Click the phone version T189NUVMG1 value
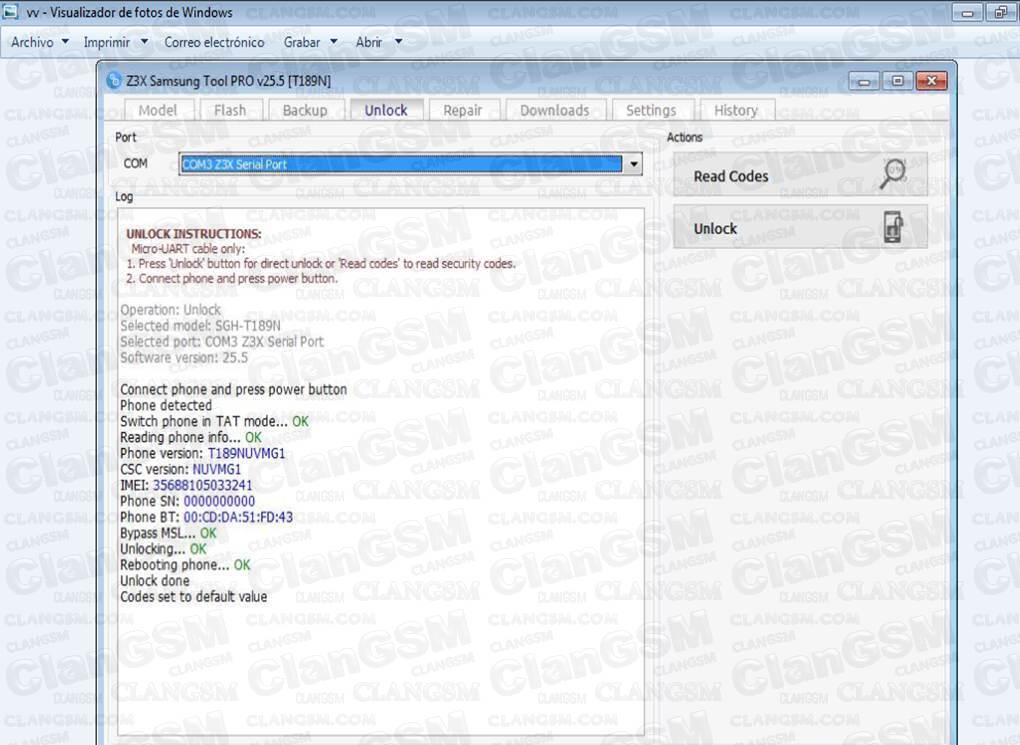This screenshot has width=1020, height=745. (x=247, y=453)
